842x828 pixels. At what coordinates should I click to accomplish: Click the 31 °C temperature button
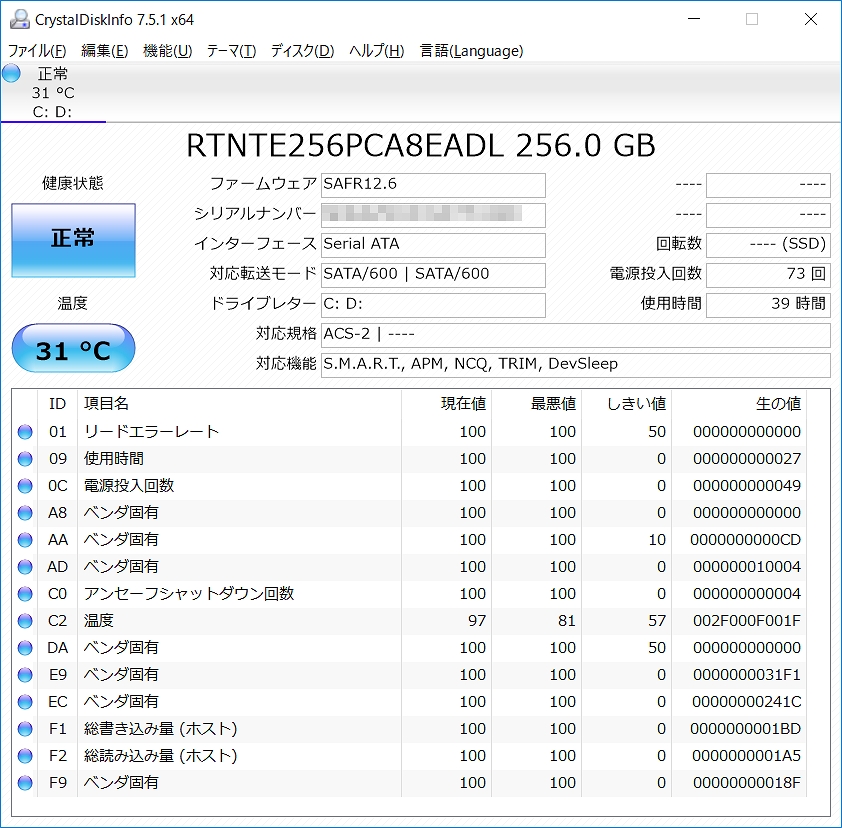[x=74, y=348]
